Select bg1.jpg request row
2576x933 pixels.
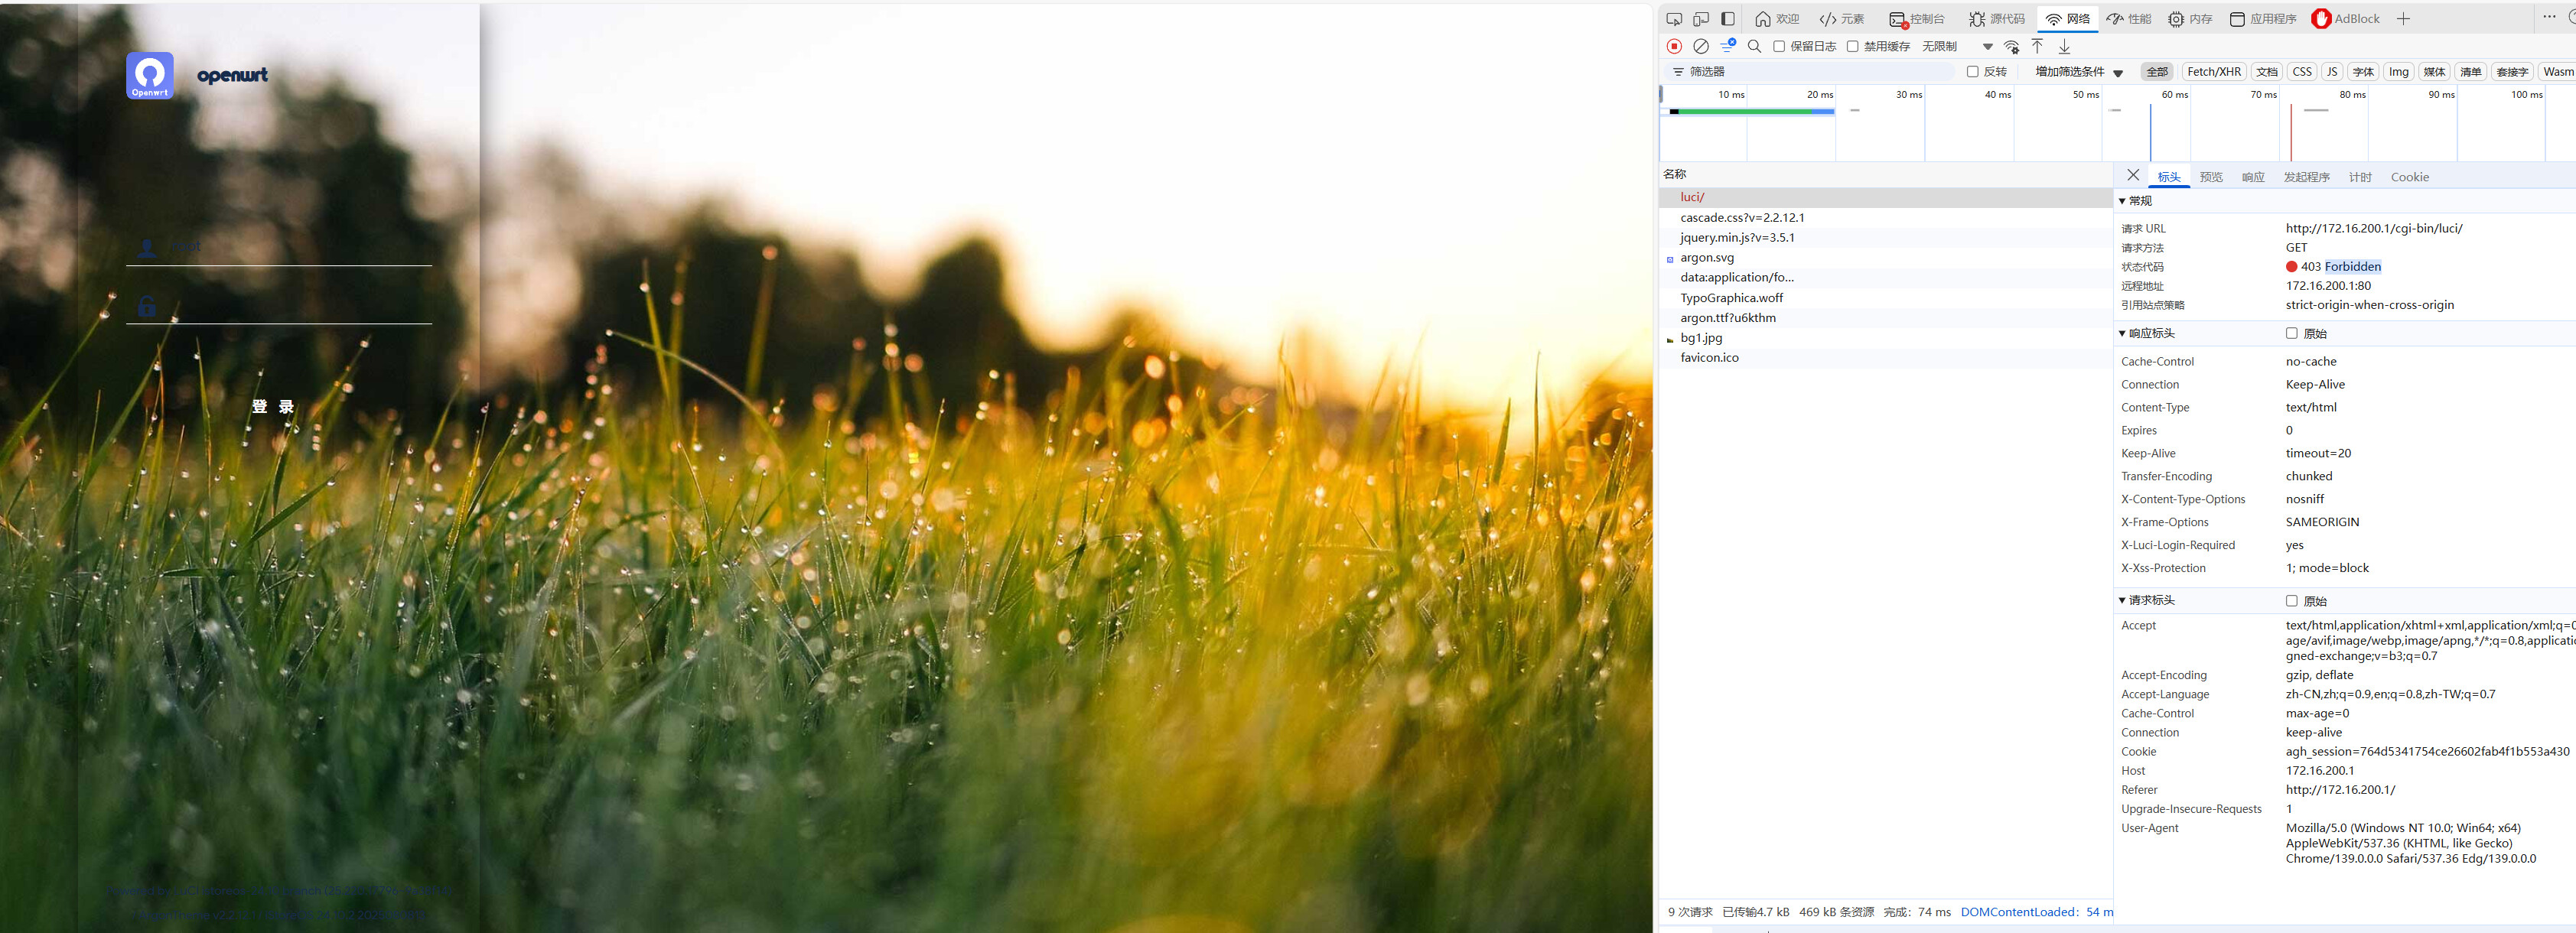tap(1701, 338)
